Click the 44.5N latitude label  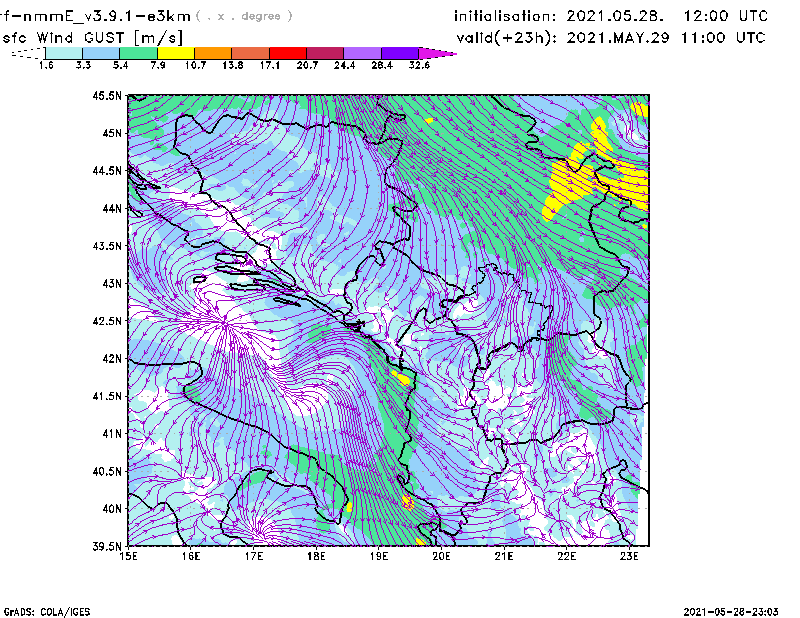tap(107, 170)
